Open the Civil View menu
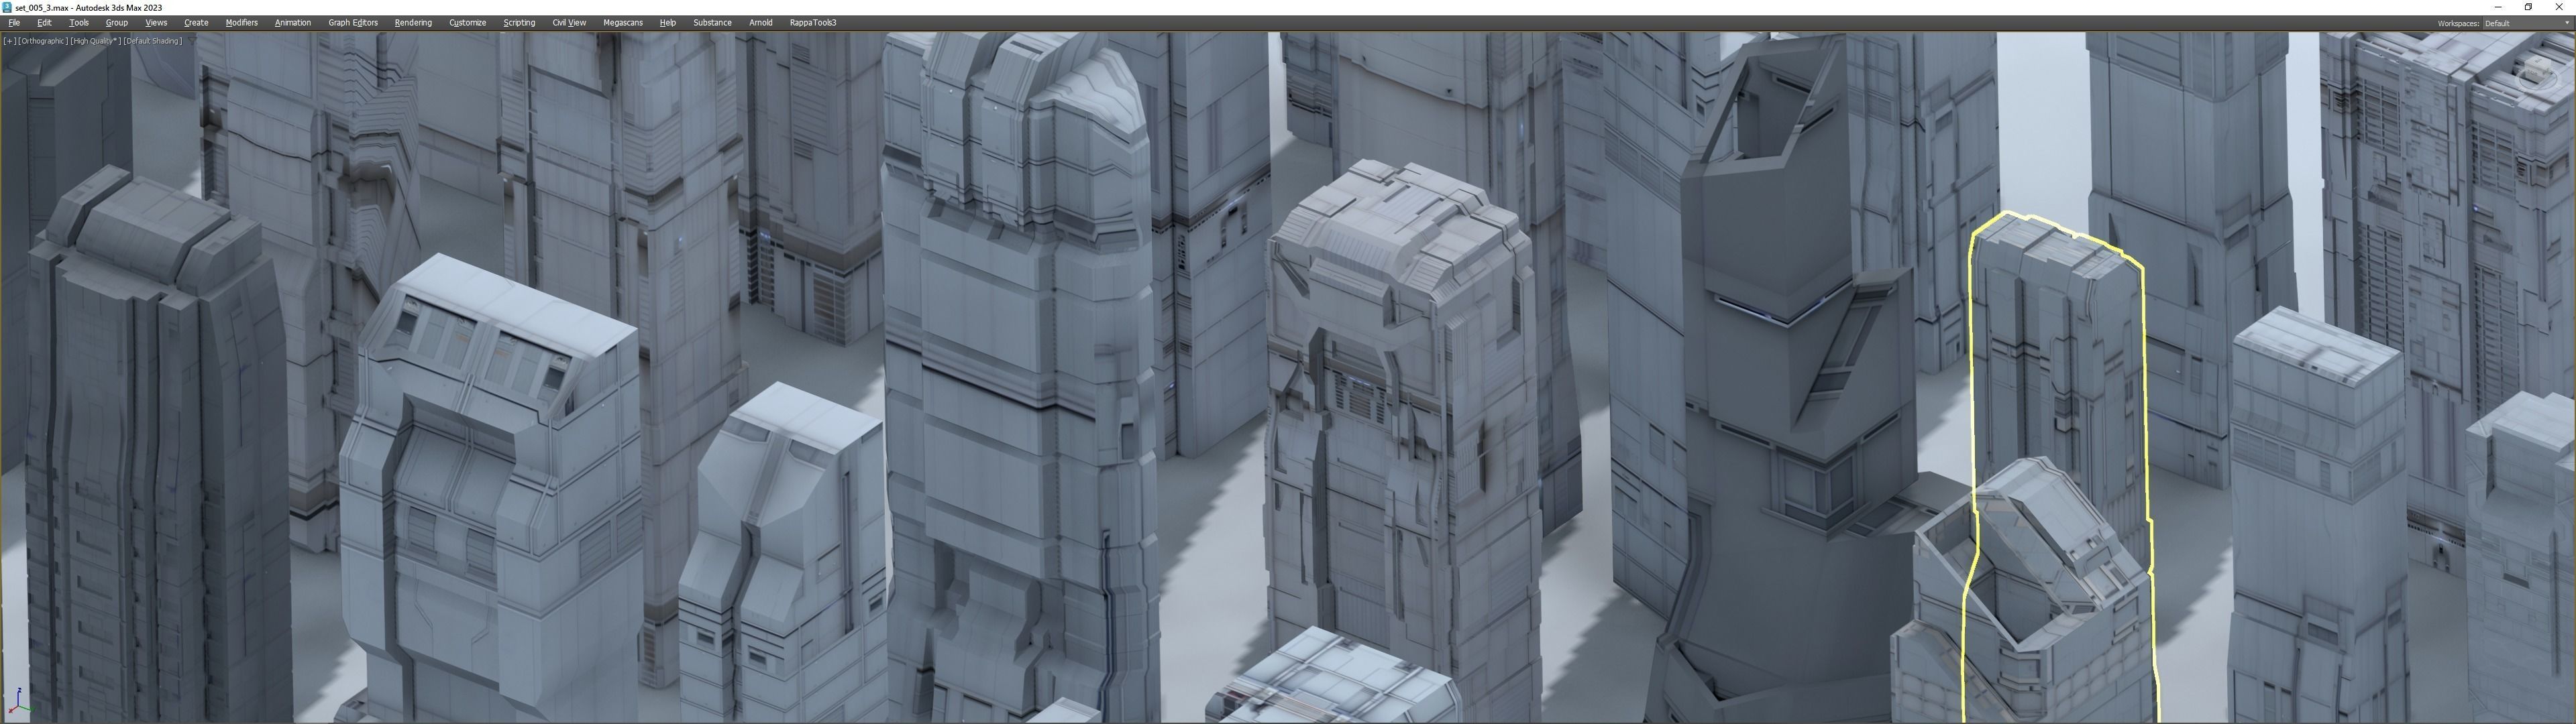The image size is (2576, 724). tap(569, 22)
